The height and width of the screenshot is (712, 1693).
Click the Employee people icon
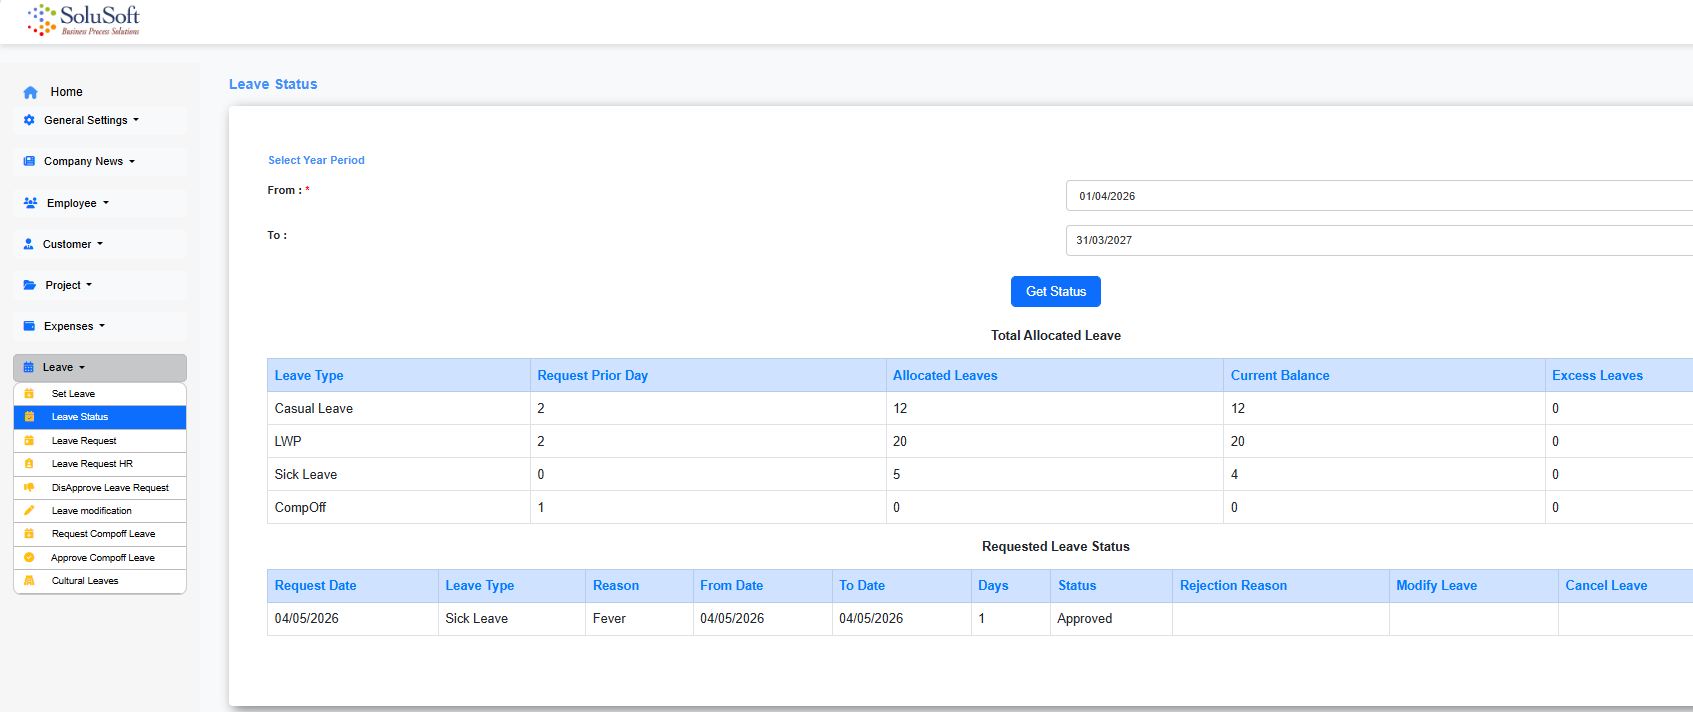pos(30,203)
